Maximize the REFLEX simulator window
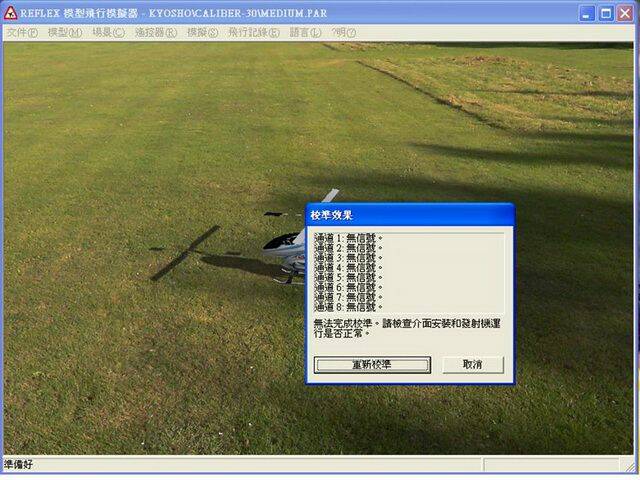The height and width of the screenshot is (480, 640). [606, 13]
